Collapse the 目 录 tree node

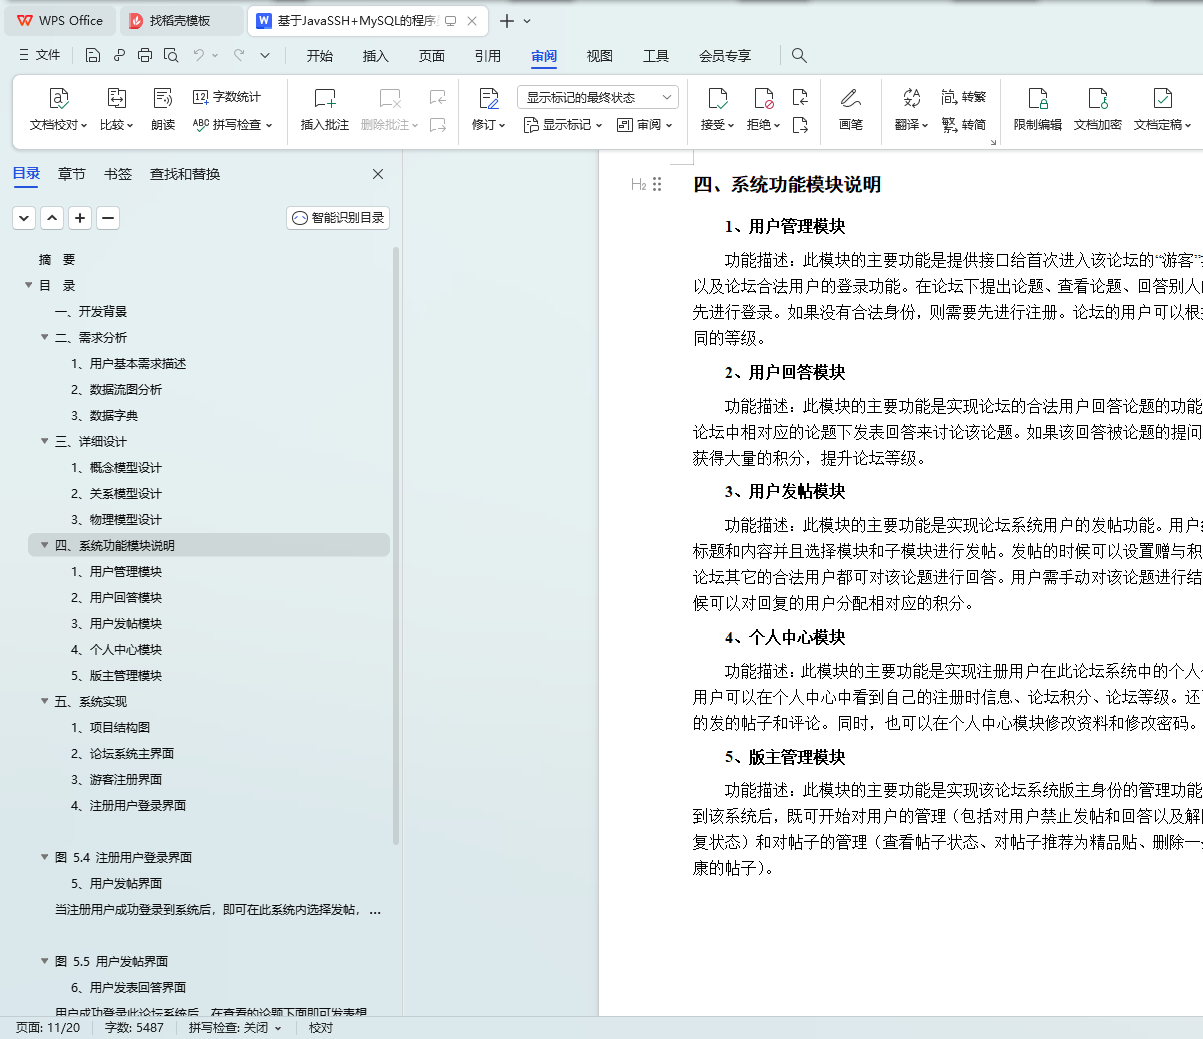[x=29, y=285]
